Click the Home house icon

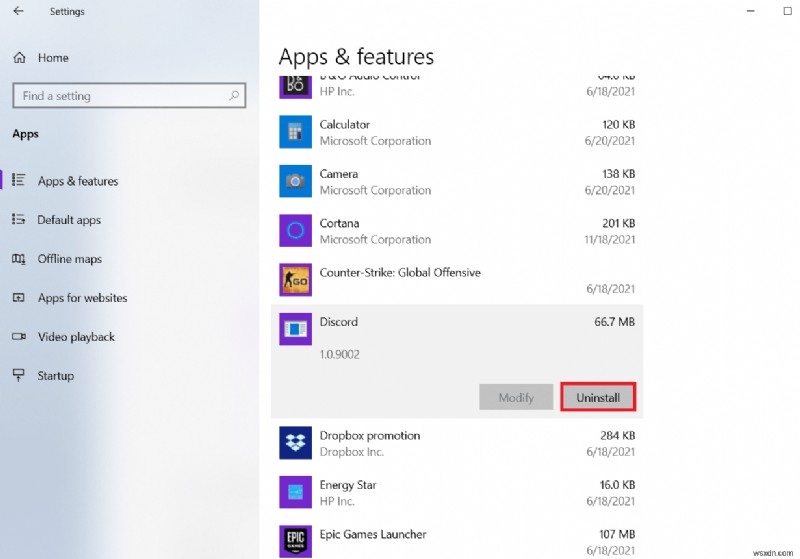coord(19,58)
